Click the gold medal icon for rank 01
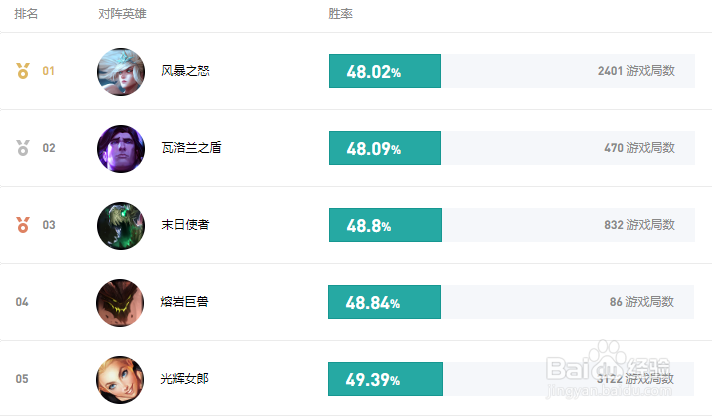This screenshot has height=416, width=712. tap(23, 71)
